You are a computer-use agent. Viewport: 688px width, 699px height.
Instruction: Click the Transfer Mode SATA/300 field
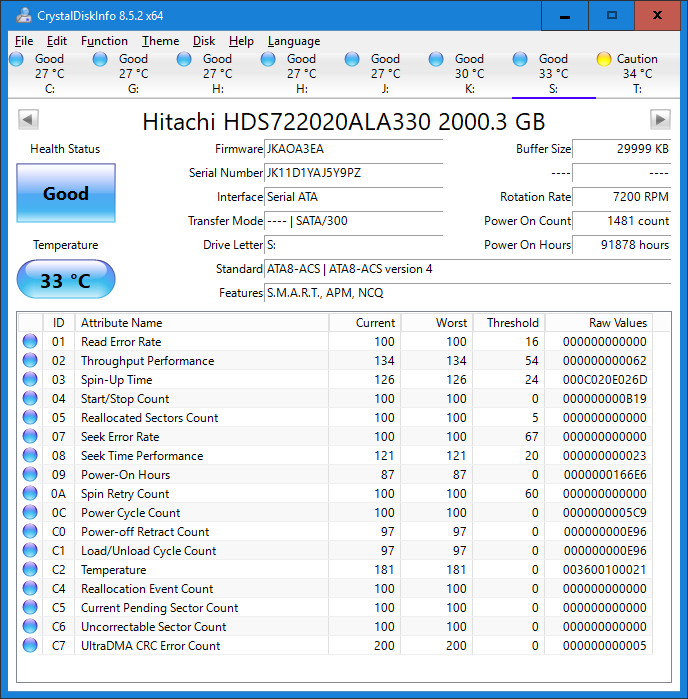coord(354,221)
